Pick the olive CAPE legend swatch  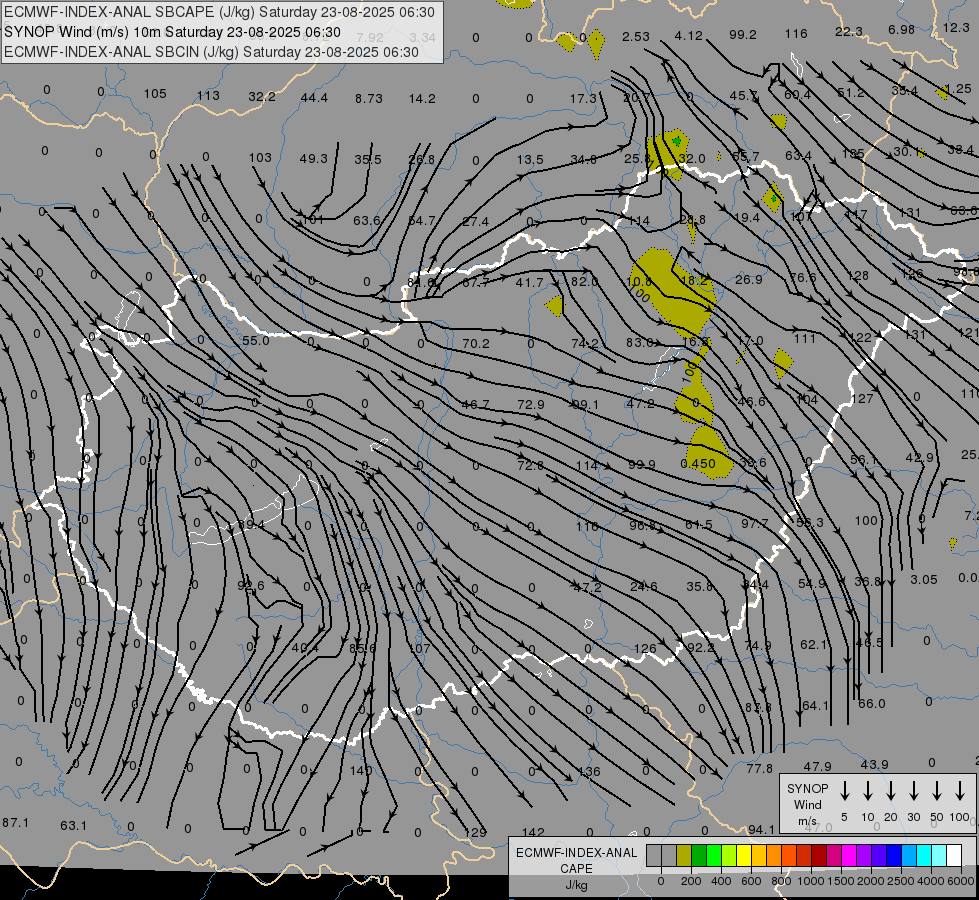click(684, 855)
